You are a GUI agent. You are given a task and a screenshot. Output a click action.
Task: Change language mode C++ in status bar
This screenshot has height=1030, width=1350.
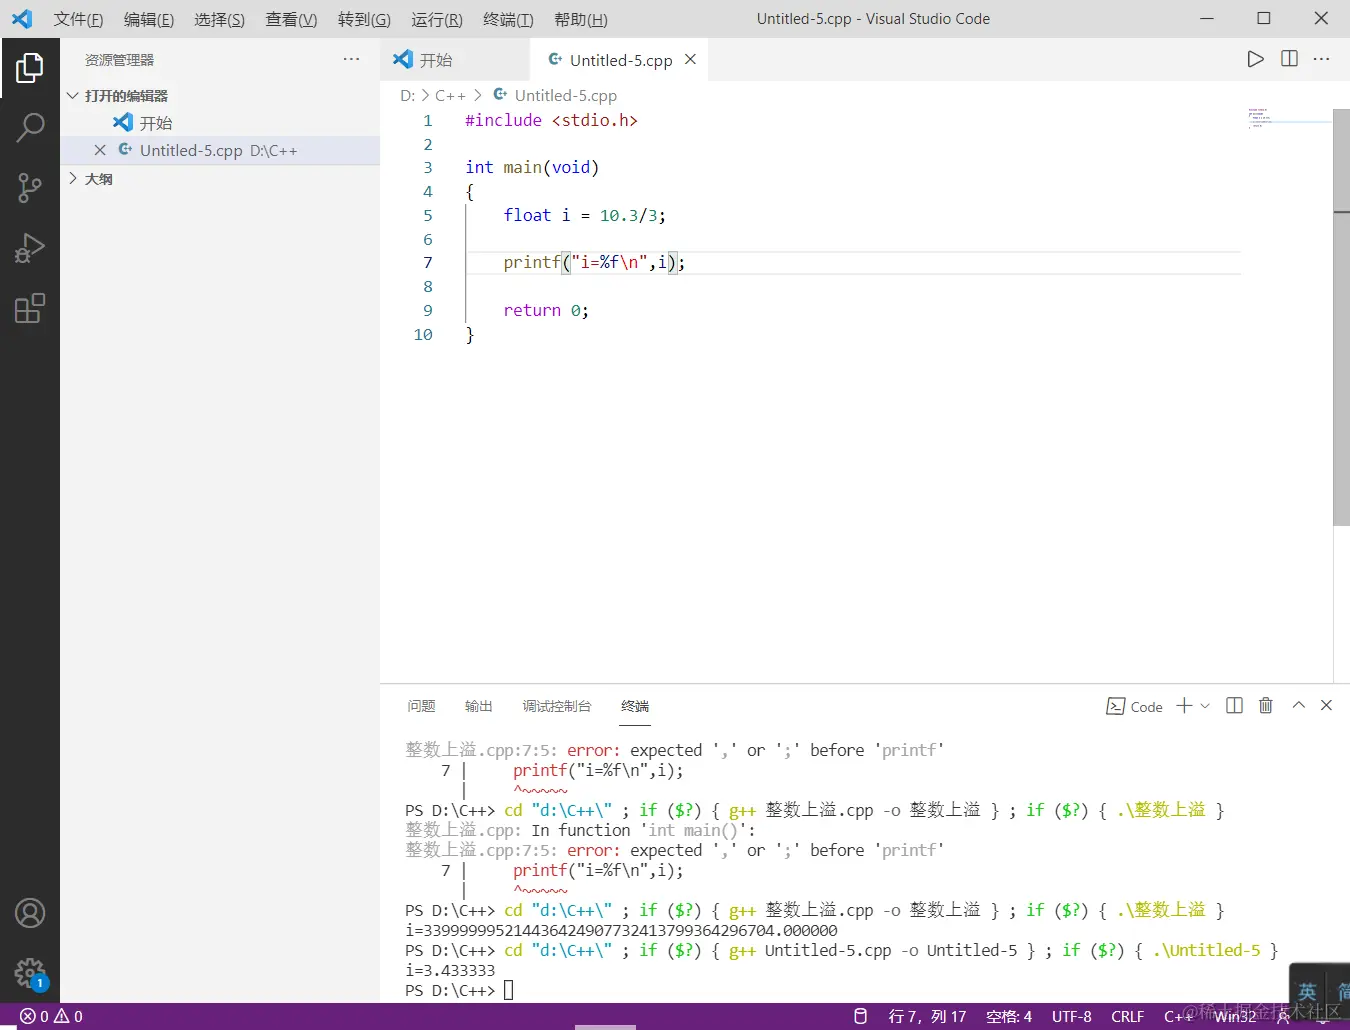[x=1178, y=1016]
